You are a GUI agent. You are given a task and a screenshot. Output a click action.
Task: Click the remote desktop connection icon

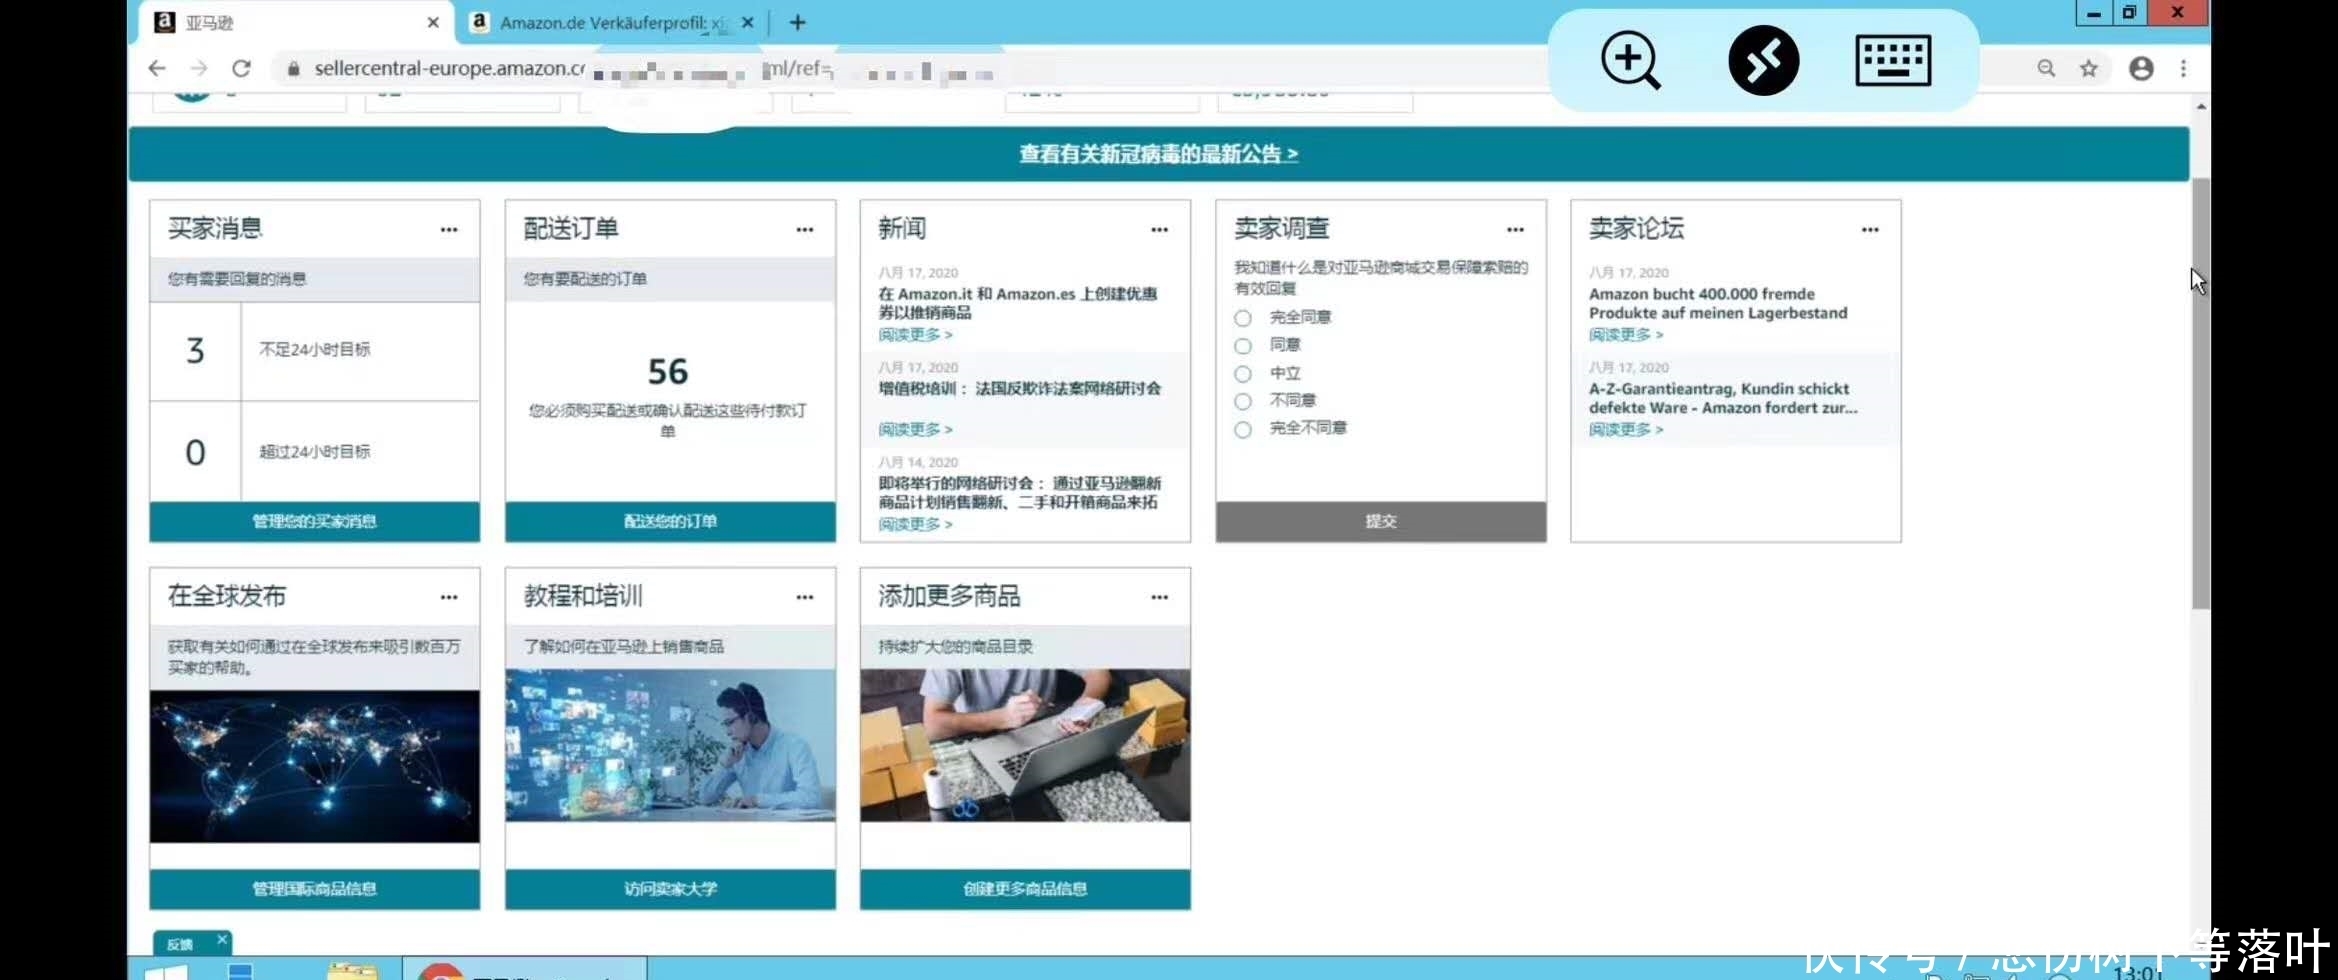[1763, 61]
